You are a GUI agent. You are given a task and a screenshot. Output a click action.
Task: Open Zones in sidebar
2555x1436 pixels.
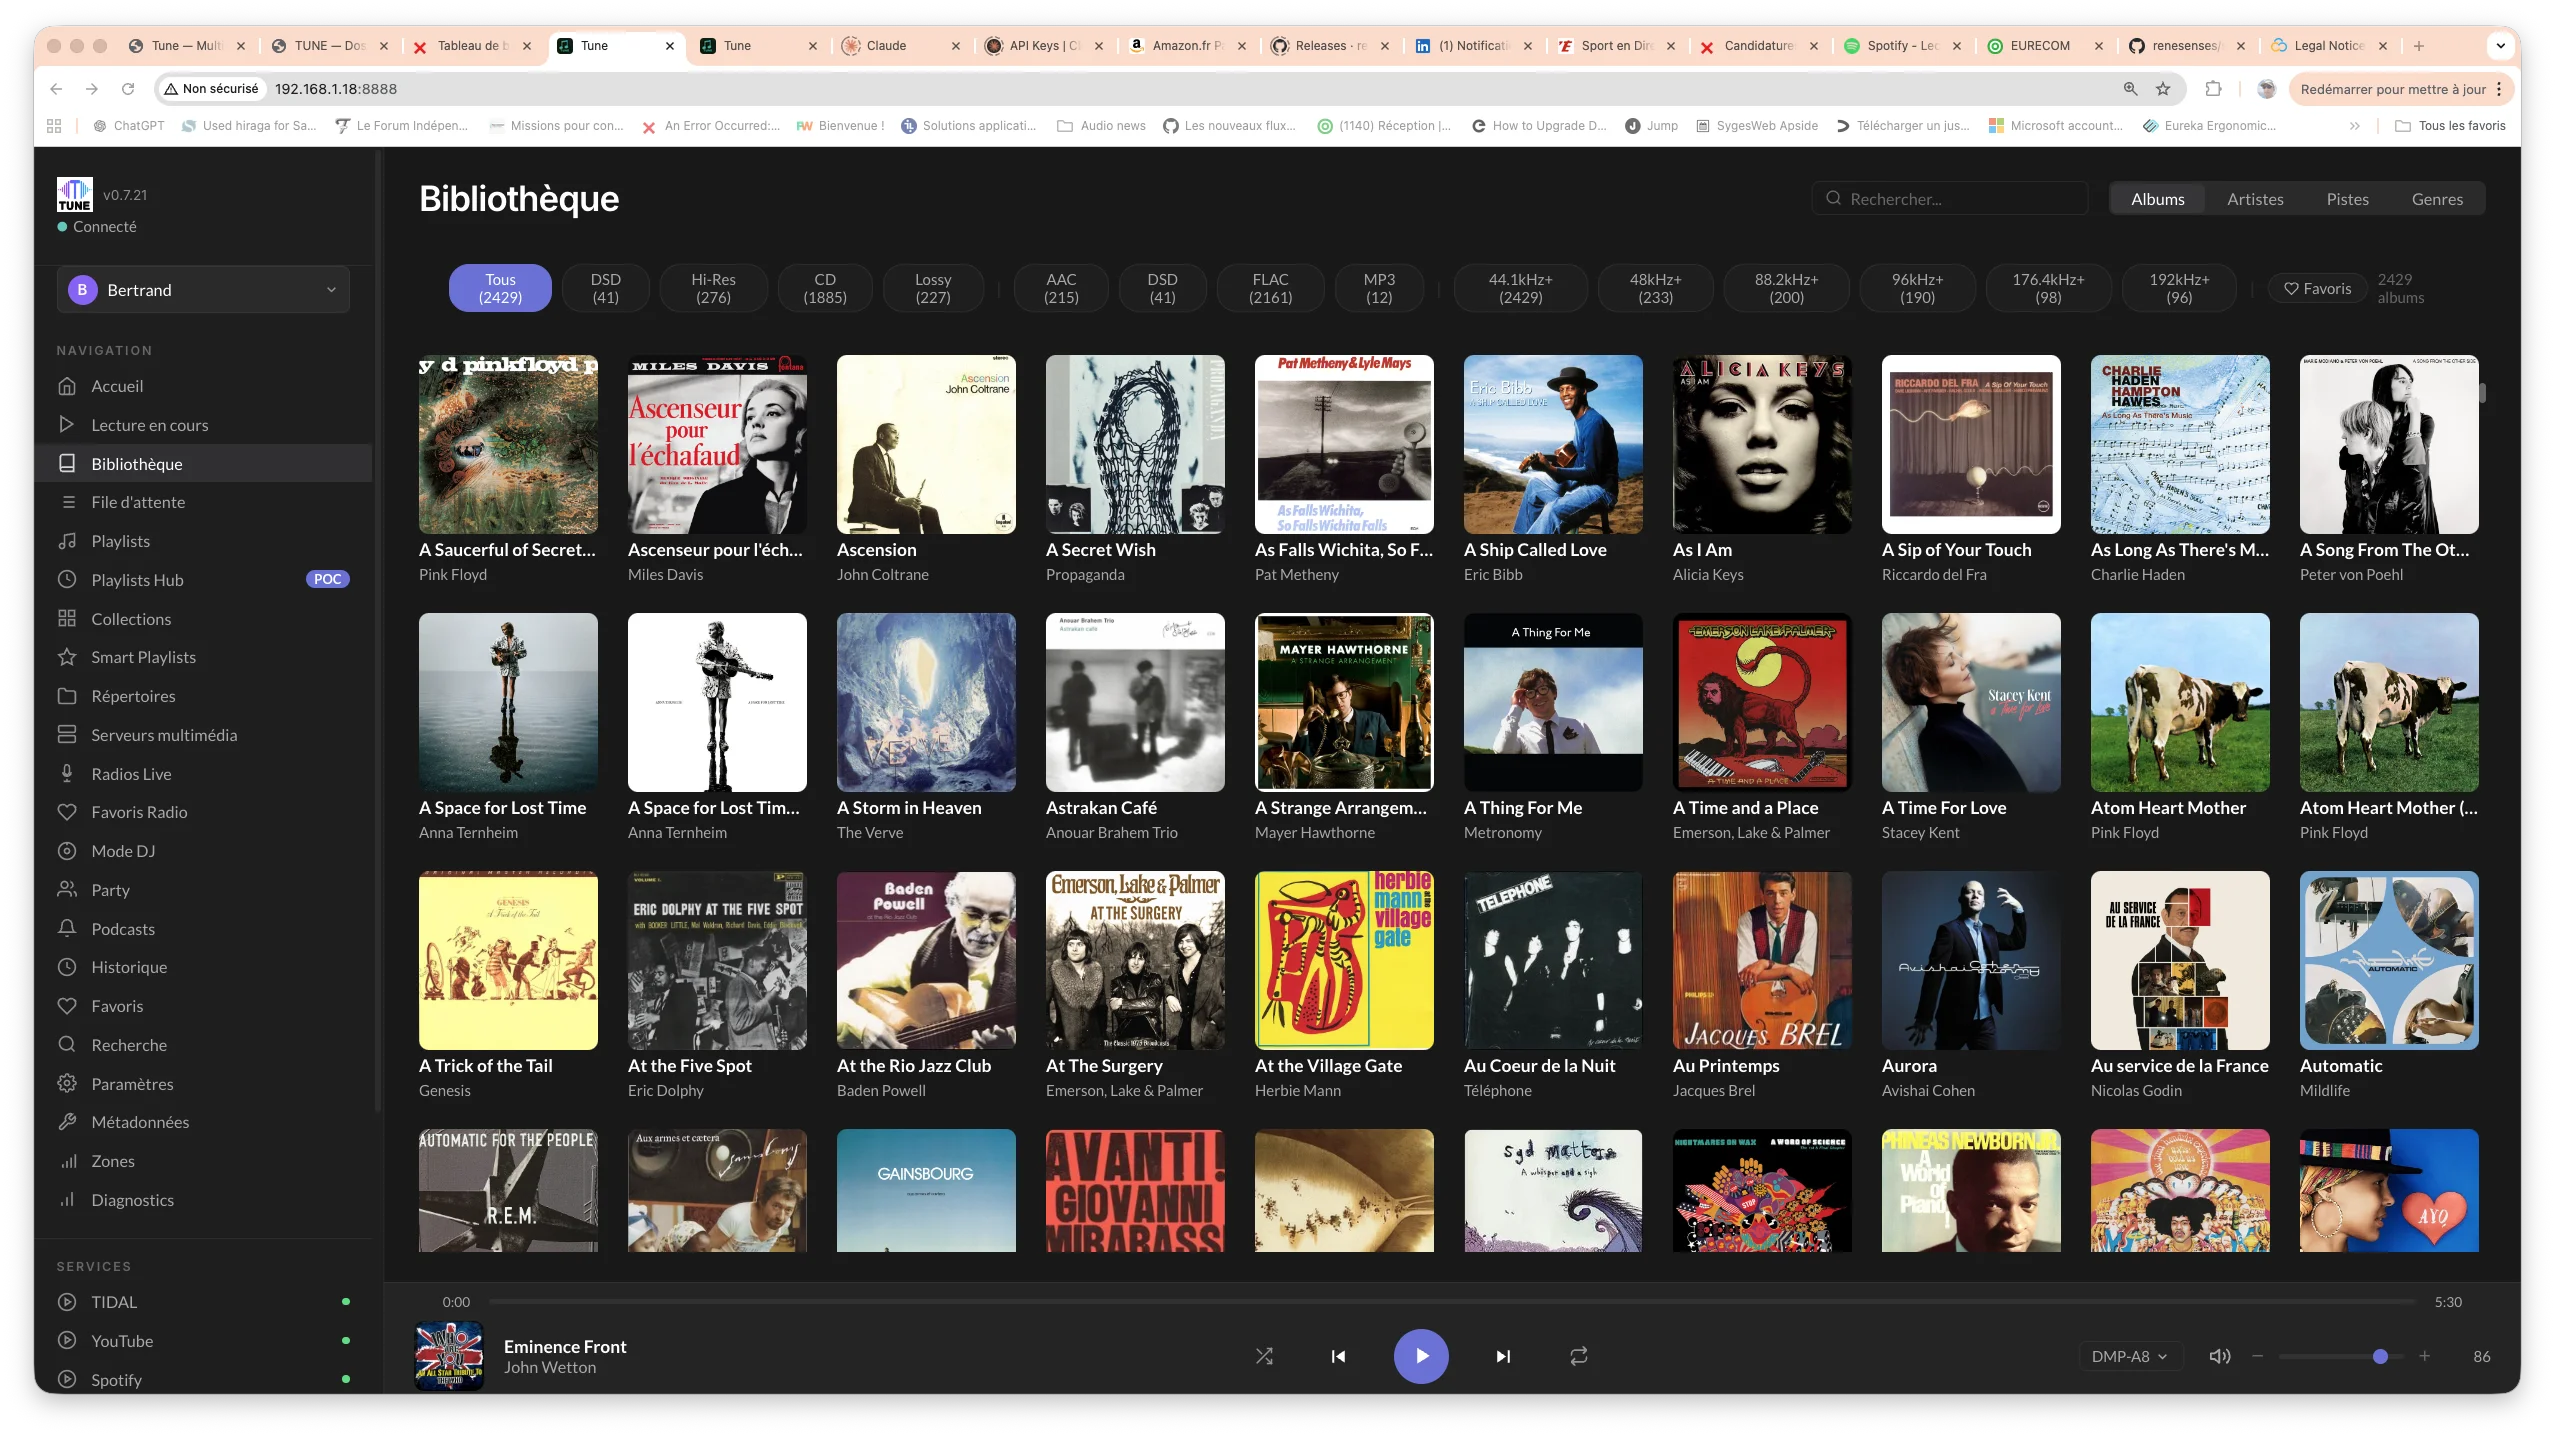pos(203,1161)
